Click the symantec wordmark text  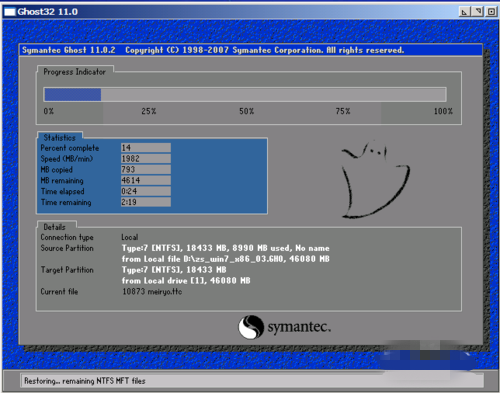click(x=299, y=327)
